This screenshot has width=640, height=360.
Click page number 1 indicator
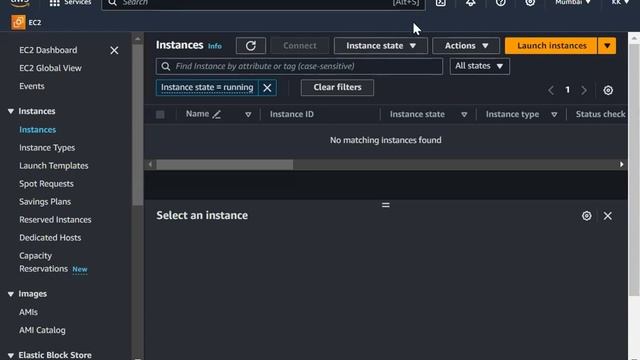pyautogui.click(x=567, y=90)
